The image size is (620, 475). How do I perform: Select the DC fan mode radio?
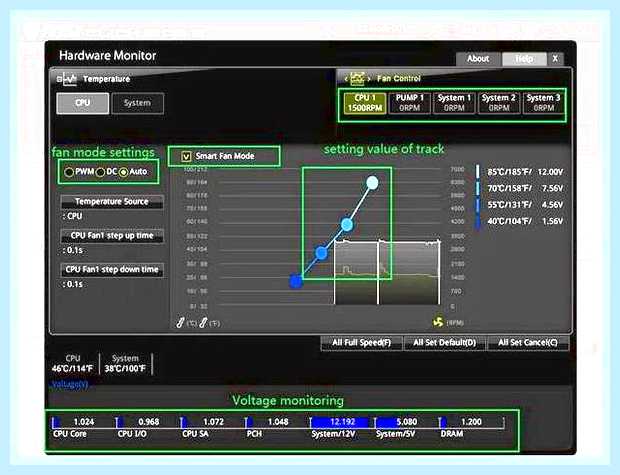[x=100, y=172]
